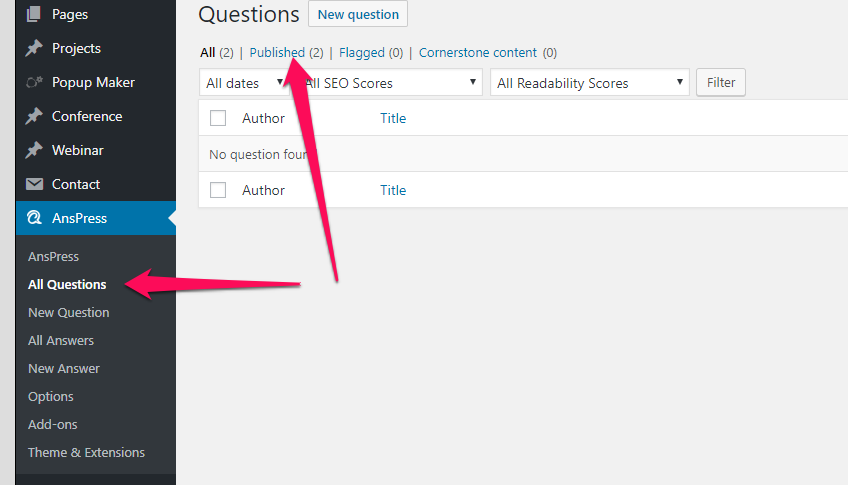Tick the select-all checkbox in the footer row

[218, 190]
